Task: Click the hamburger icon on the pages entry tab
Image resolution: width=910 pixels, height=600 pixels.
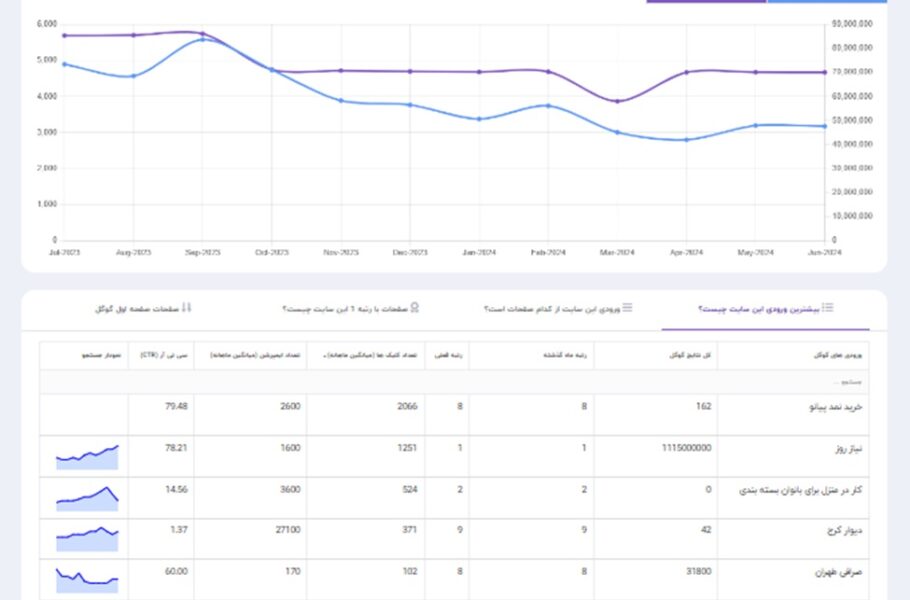Action: point(627,308)
